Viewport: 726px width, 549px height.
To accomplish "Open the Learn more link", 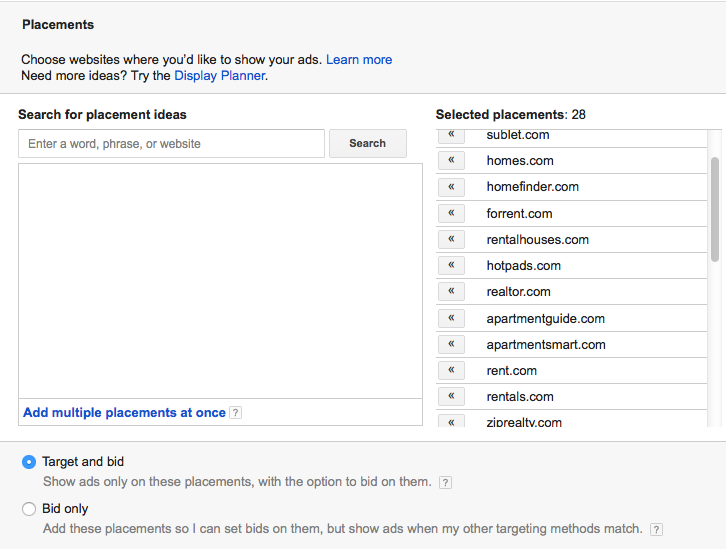I will 359,60.
